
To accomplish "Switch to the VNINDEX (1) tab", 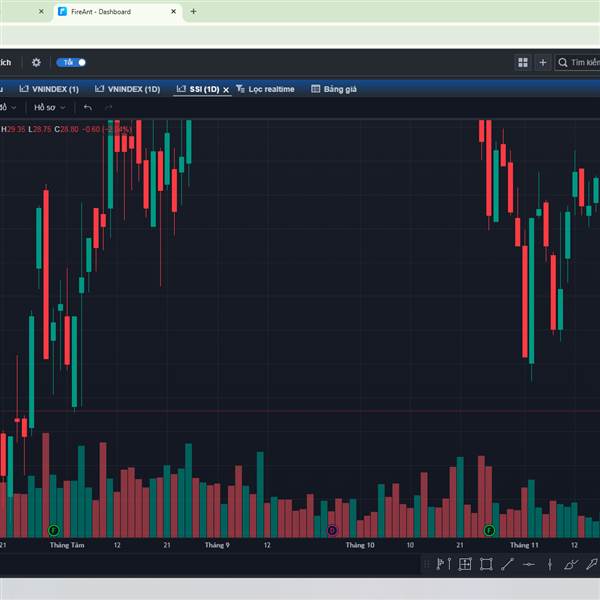I will pos(49,89).
